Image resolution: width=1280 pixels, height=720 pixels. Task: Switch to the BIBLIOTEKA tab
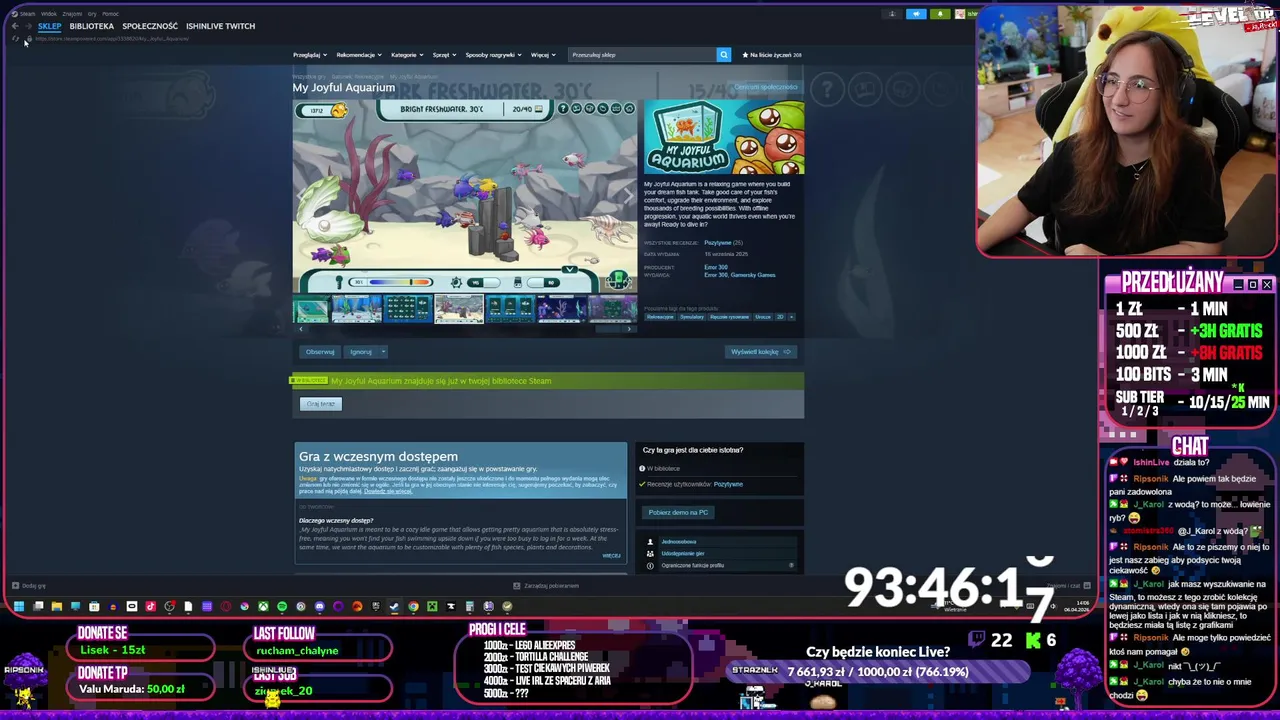[x=92, y=26]
